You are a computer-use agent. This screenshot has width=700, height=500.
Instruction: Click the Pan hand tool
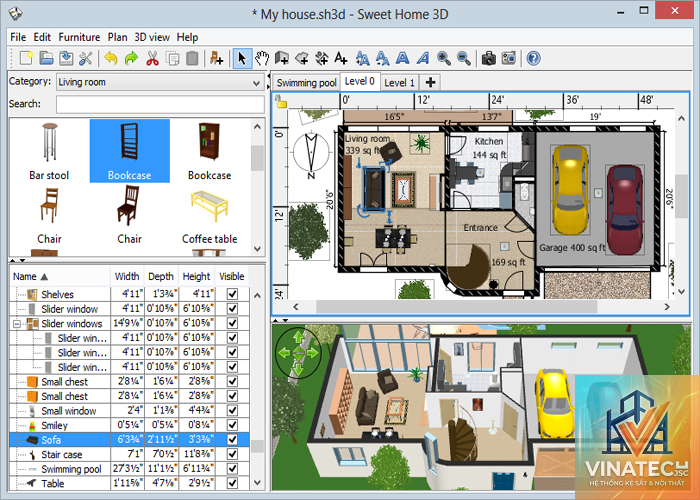262,58
